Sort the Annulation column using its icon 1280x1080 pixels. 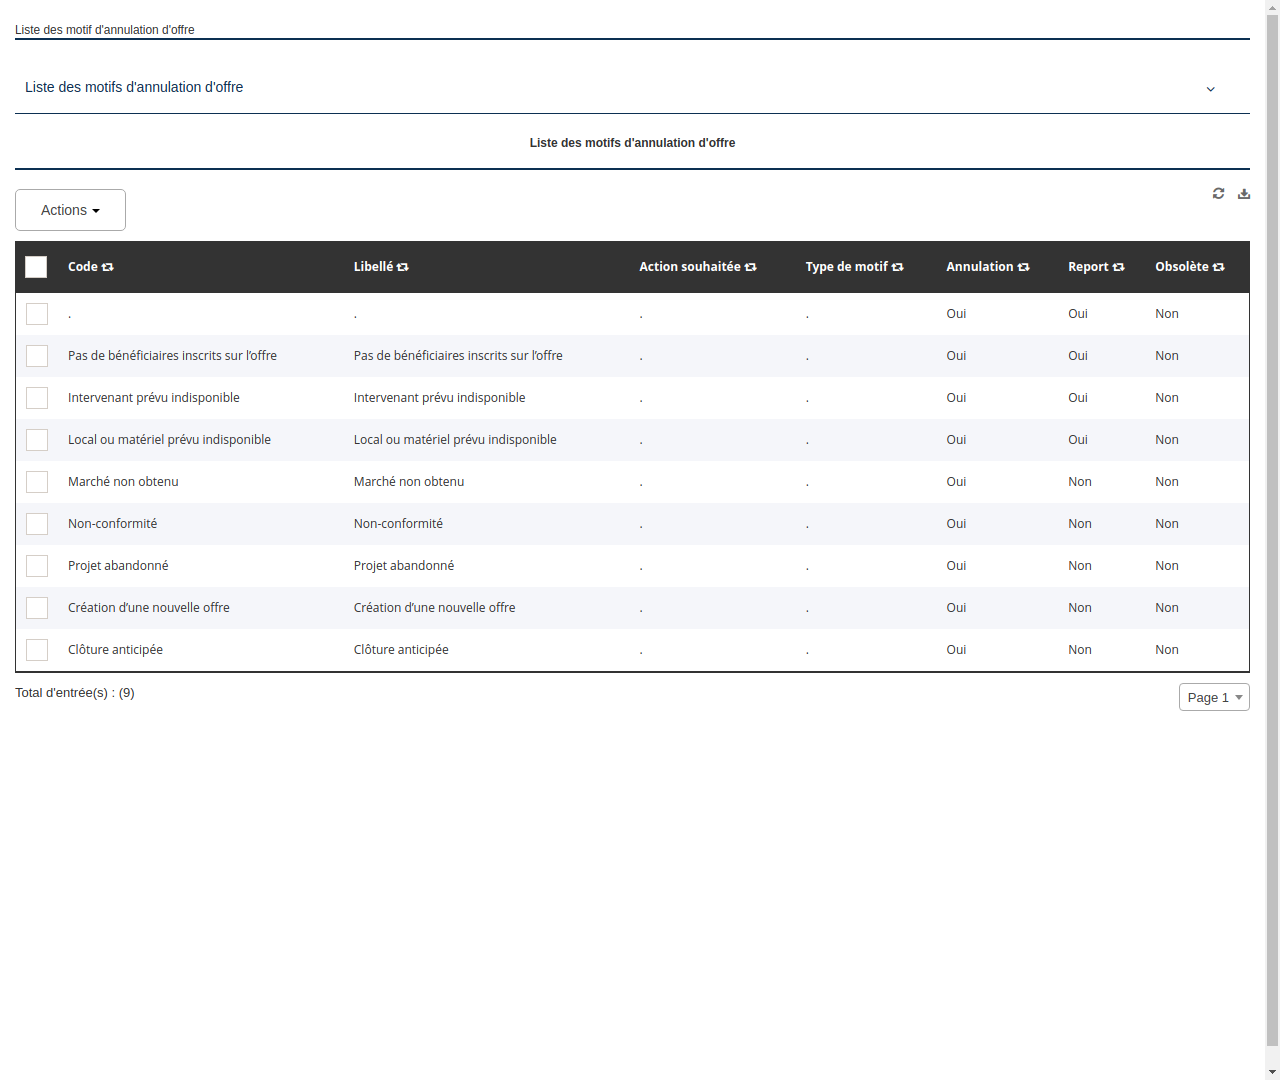(x=1023, y=267)
